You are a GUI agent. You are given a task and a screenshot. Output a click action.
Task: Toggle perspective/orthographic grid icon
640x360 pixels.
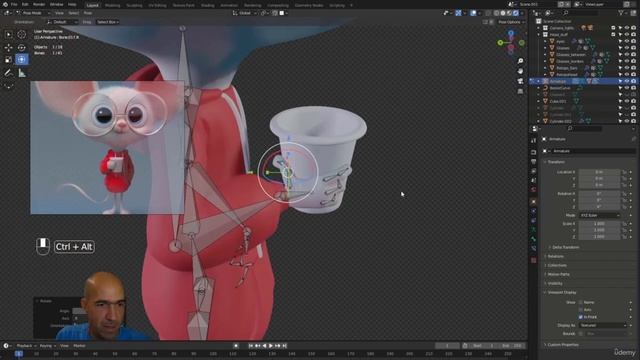(520, 91)
